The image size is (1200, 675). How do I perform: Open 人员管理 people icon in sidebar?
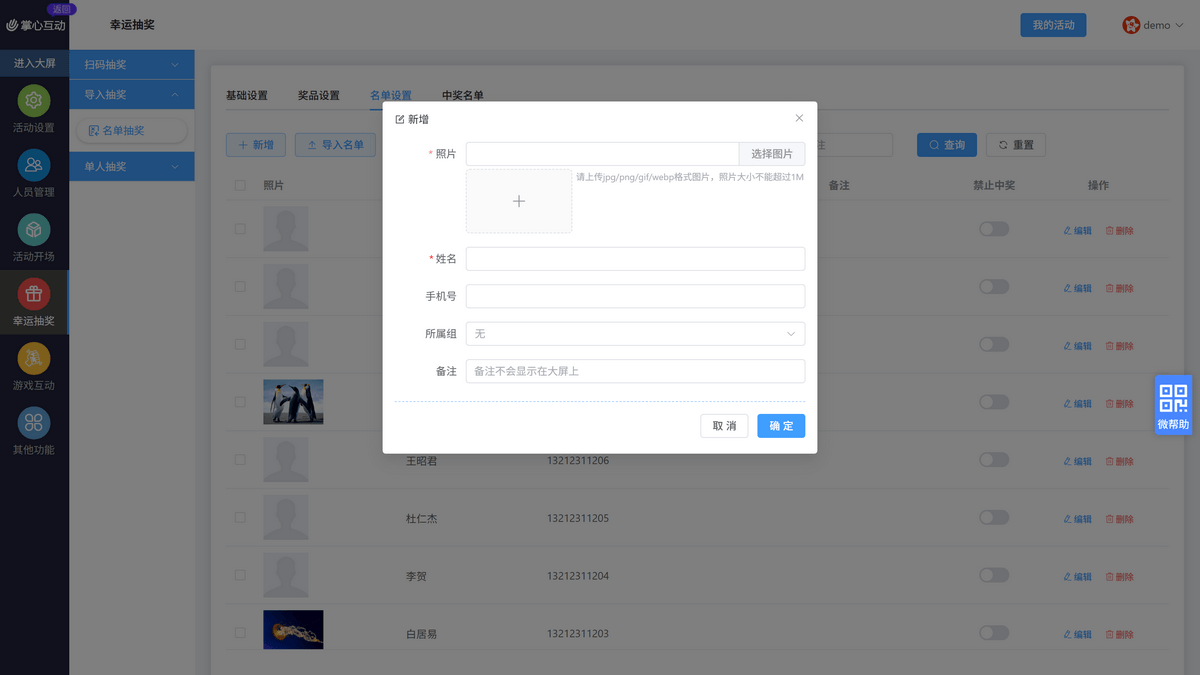33,165
